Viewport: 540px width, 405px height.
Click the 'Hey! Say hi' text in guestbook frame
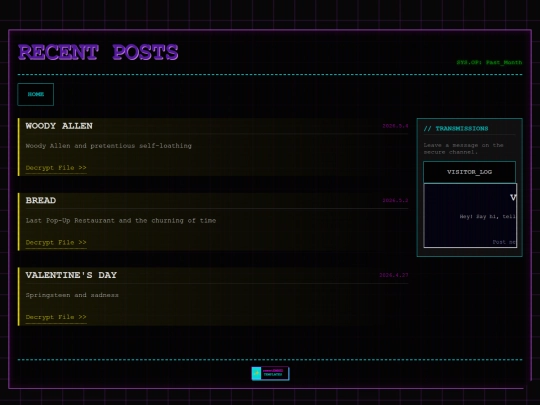(487, 217)
